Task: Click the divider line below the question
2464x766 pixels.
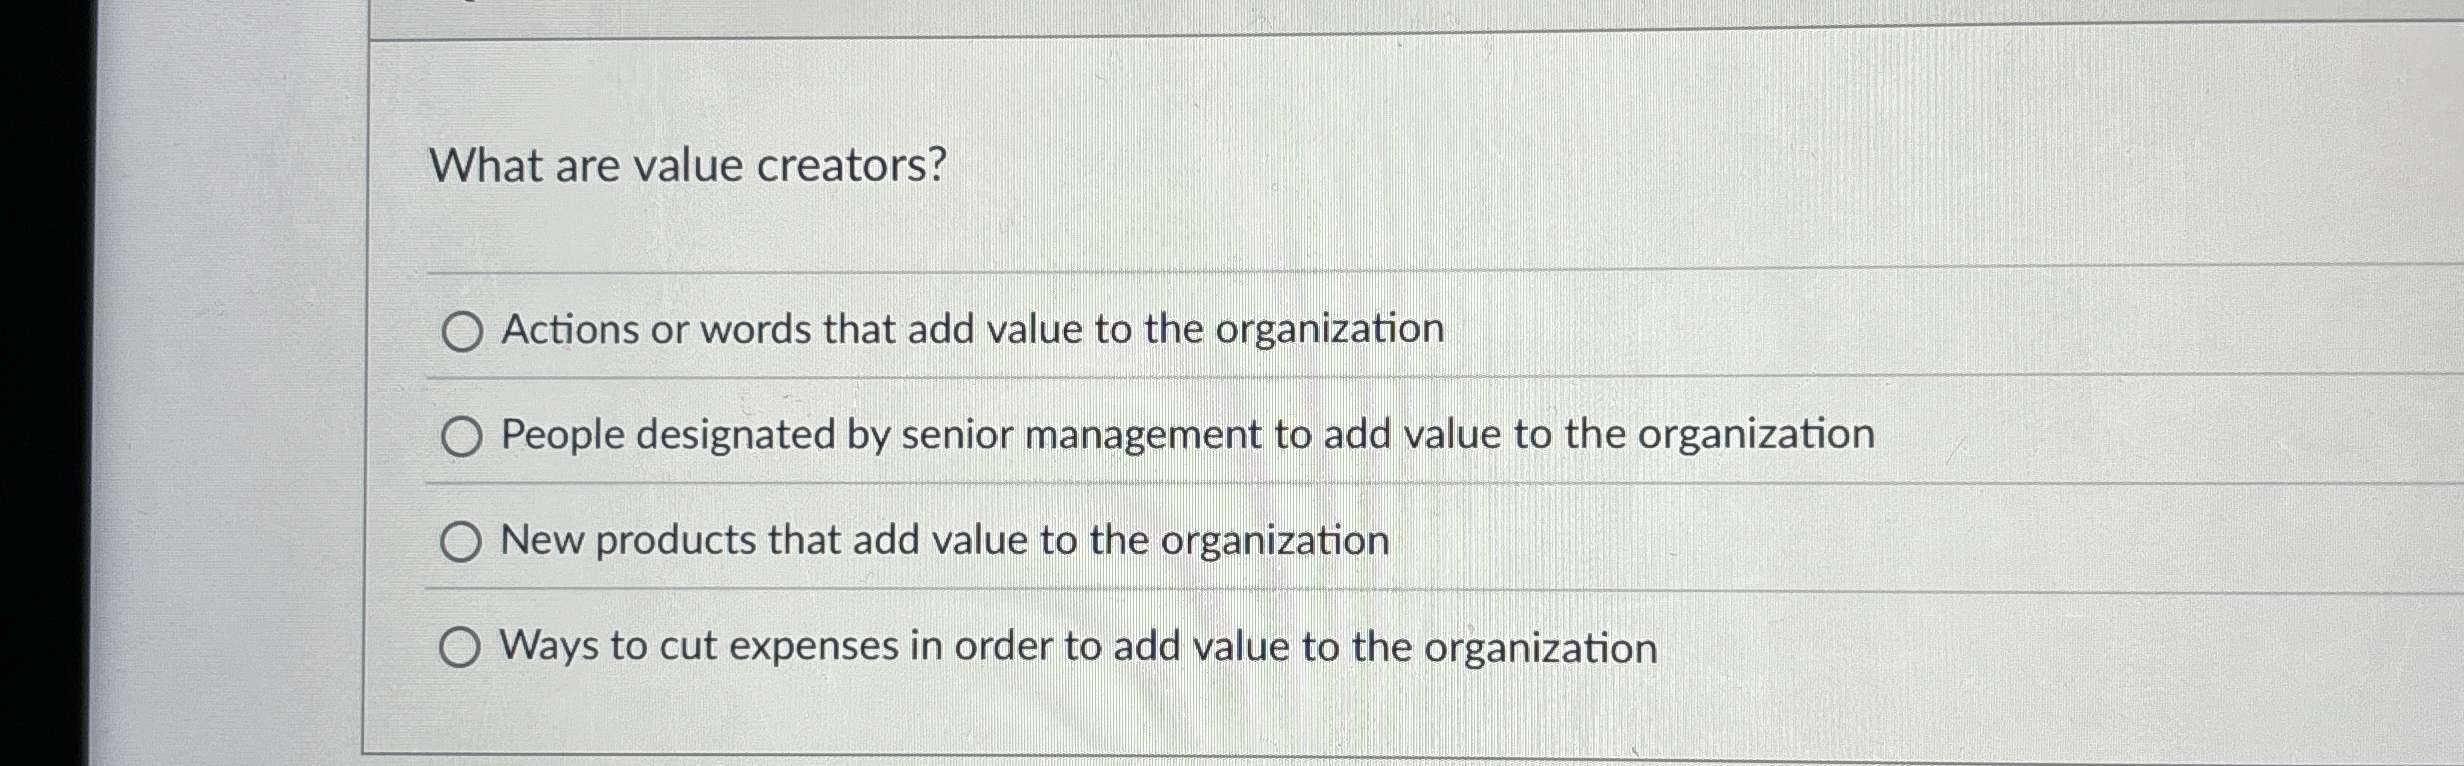Action: click(x=1200, y=270)
